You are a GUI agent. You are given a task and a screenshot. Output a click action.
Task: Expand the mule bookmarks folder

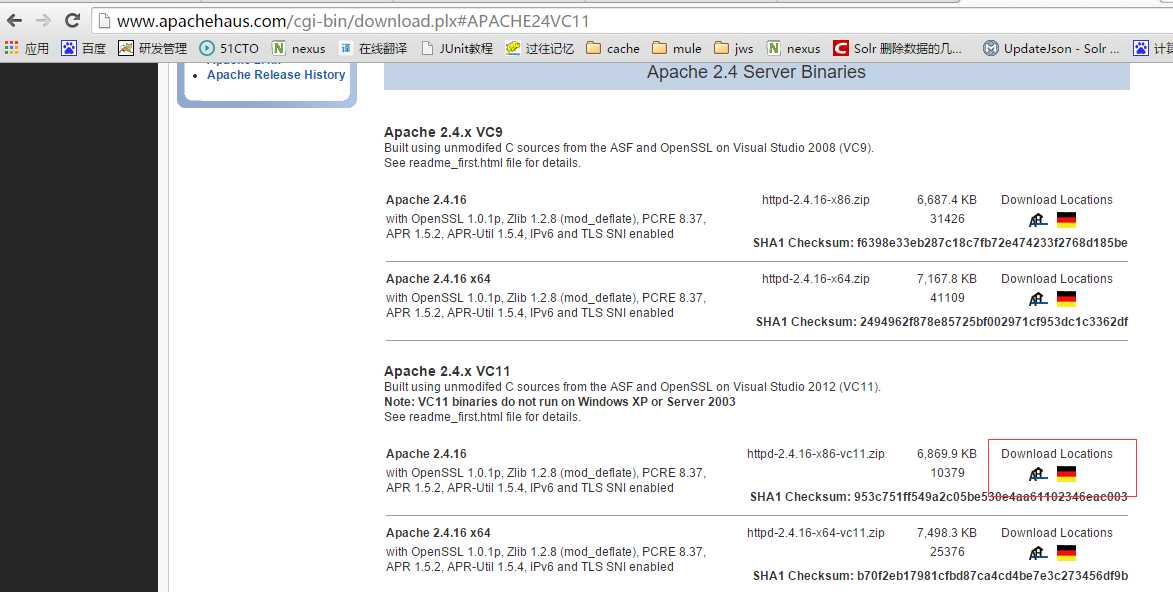(x=676, y=49)
